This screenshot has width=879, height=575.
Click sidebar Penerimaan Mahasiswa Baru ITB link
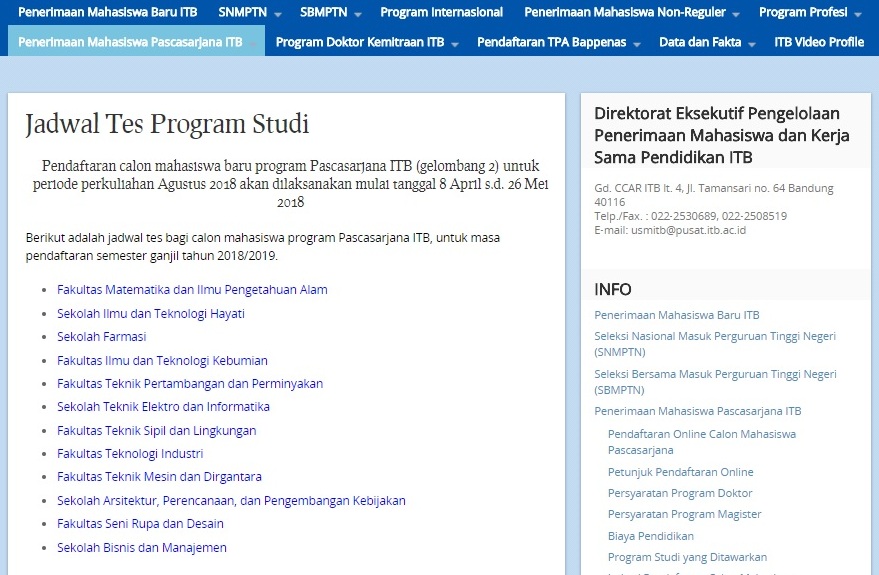(677, 315)
